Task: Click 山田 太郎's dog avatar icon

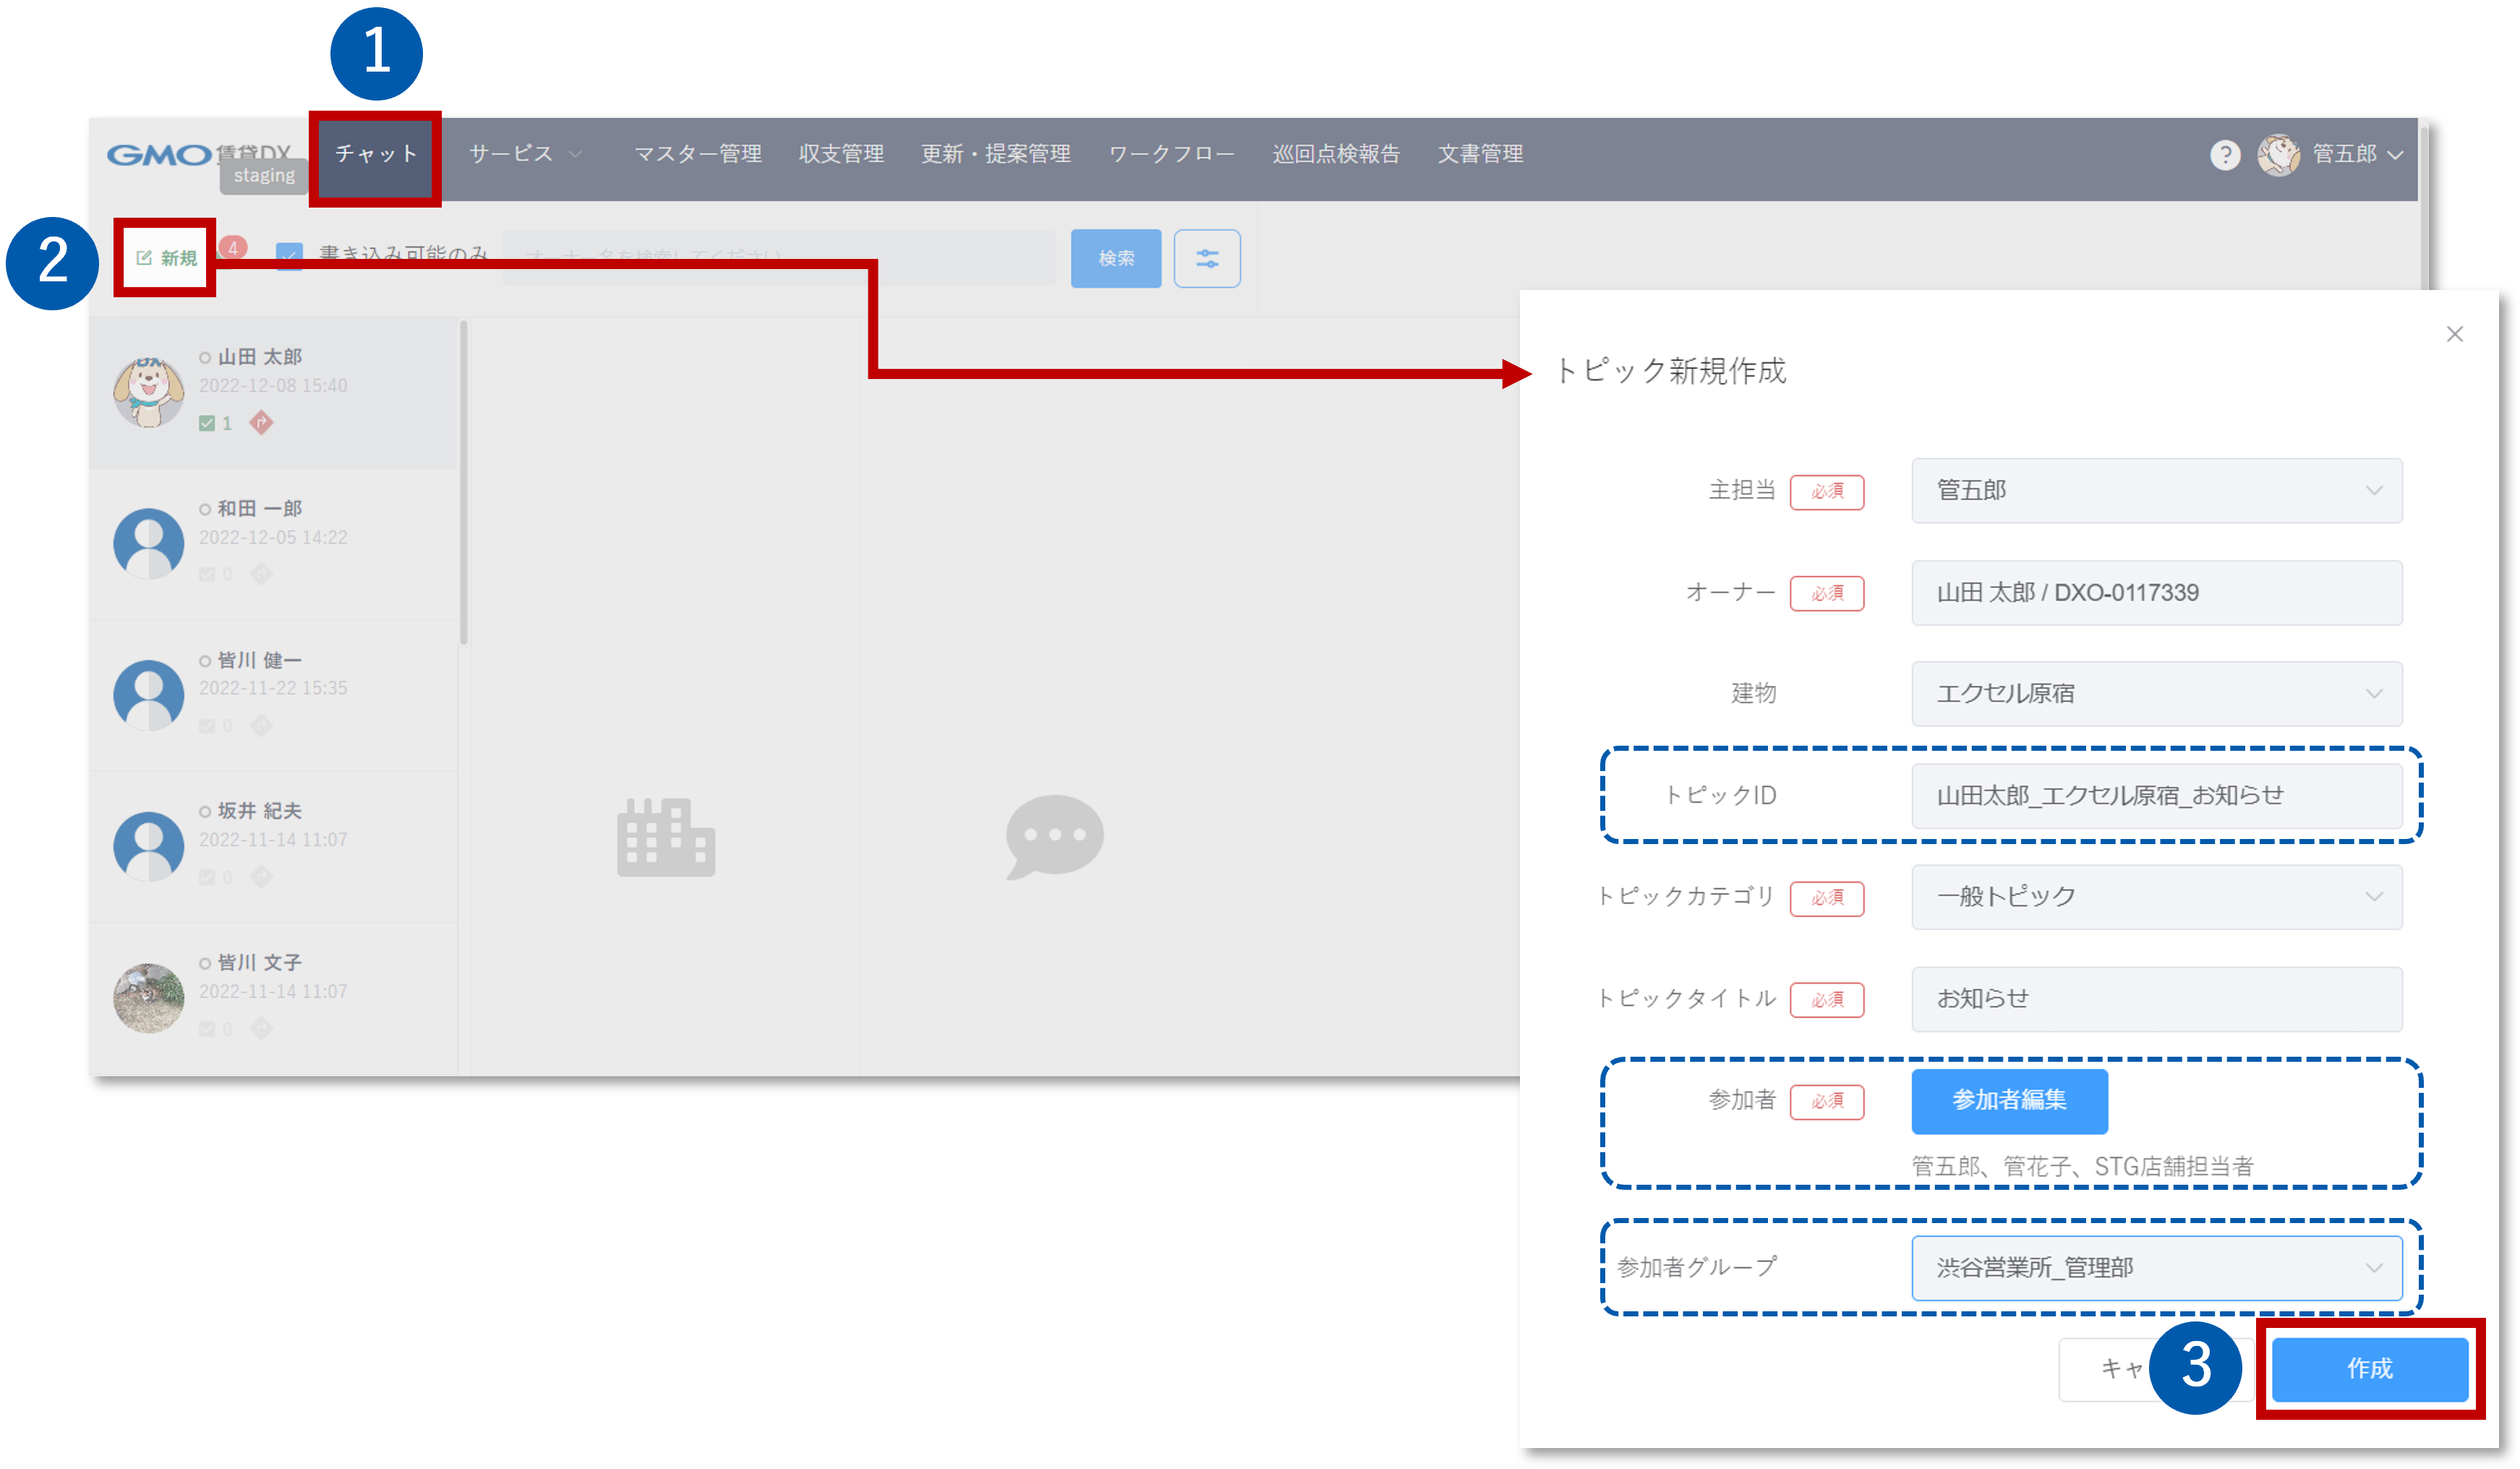Action: point(148,391)
